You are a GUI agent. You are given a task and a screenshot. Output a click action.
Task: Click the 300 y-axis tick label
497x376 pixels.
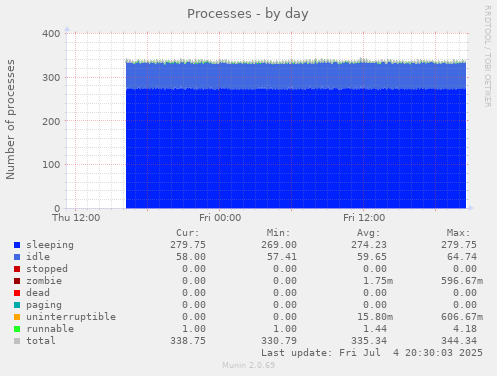pos(51,78)
